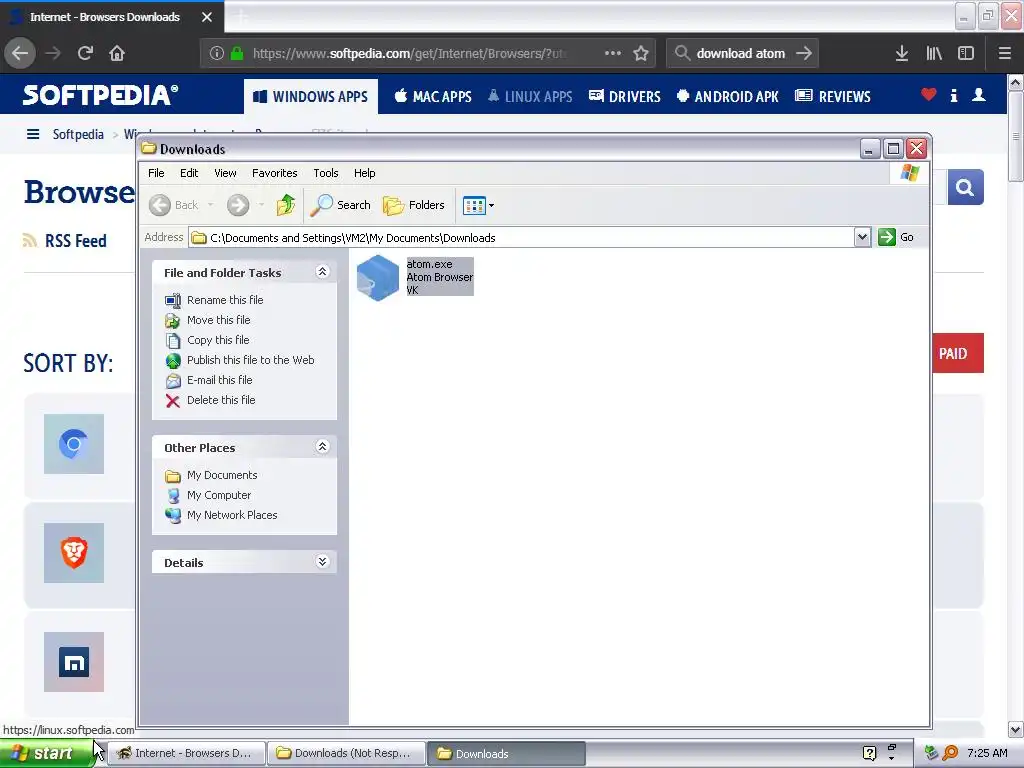Open Softpedia user account icon
The image size is (1024, 768).
tap(978, 95)
